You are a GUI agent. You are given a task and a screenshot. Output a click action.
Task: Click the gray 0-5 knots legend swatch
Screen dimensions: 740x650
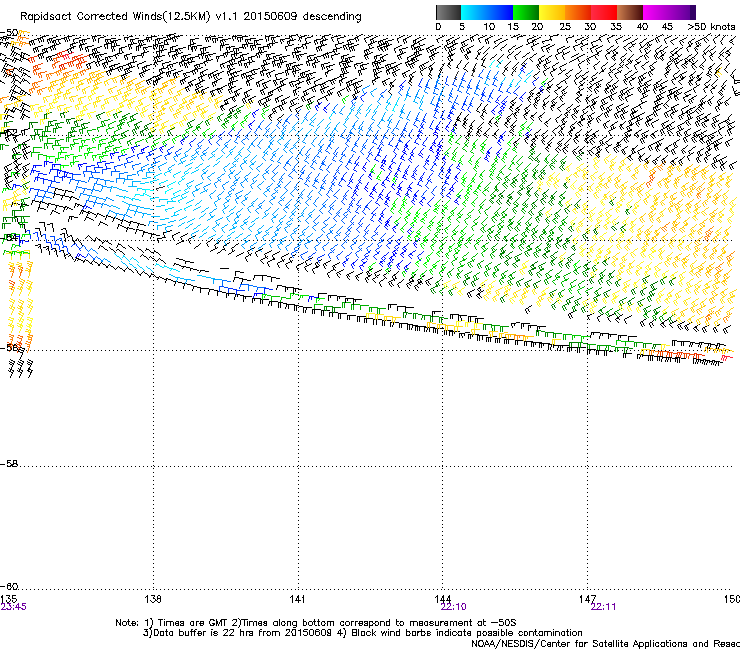448,12
